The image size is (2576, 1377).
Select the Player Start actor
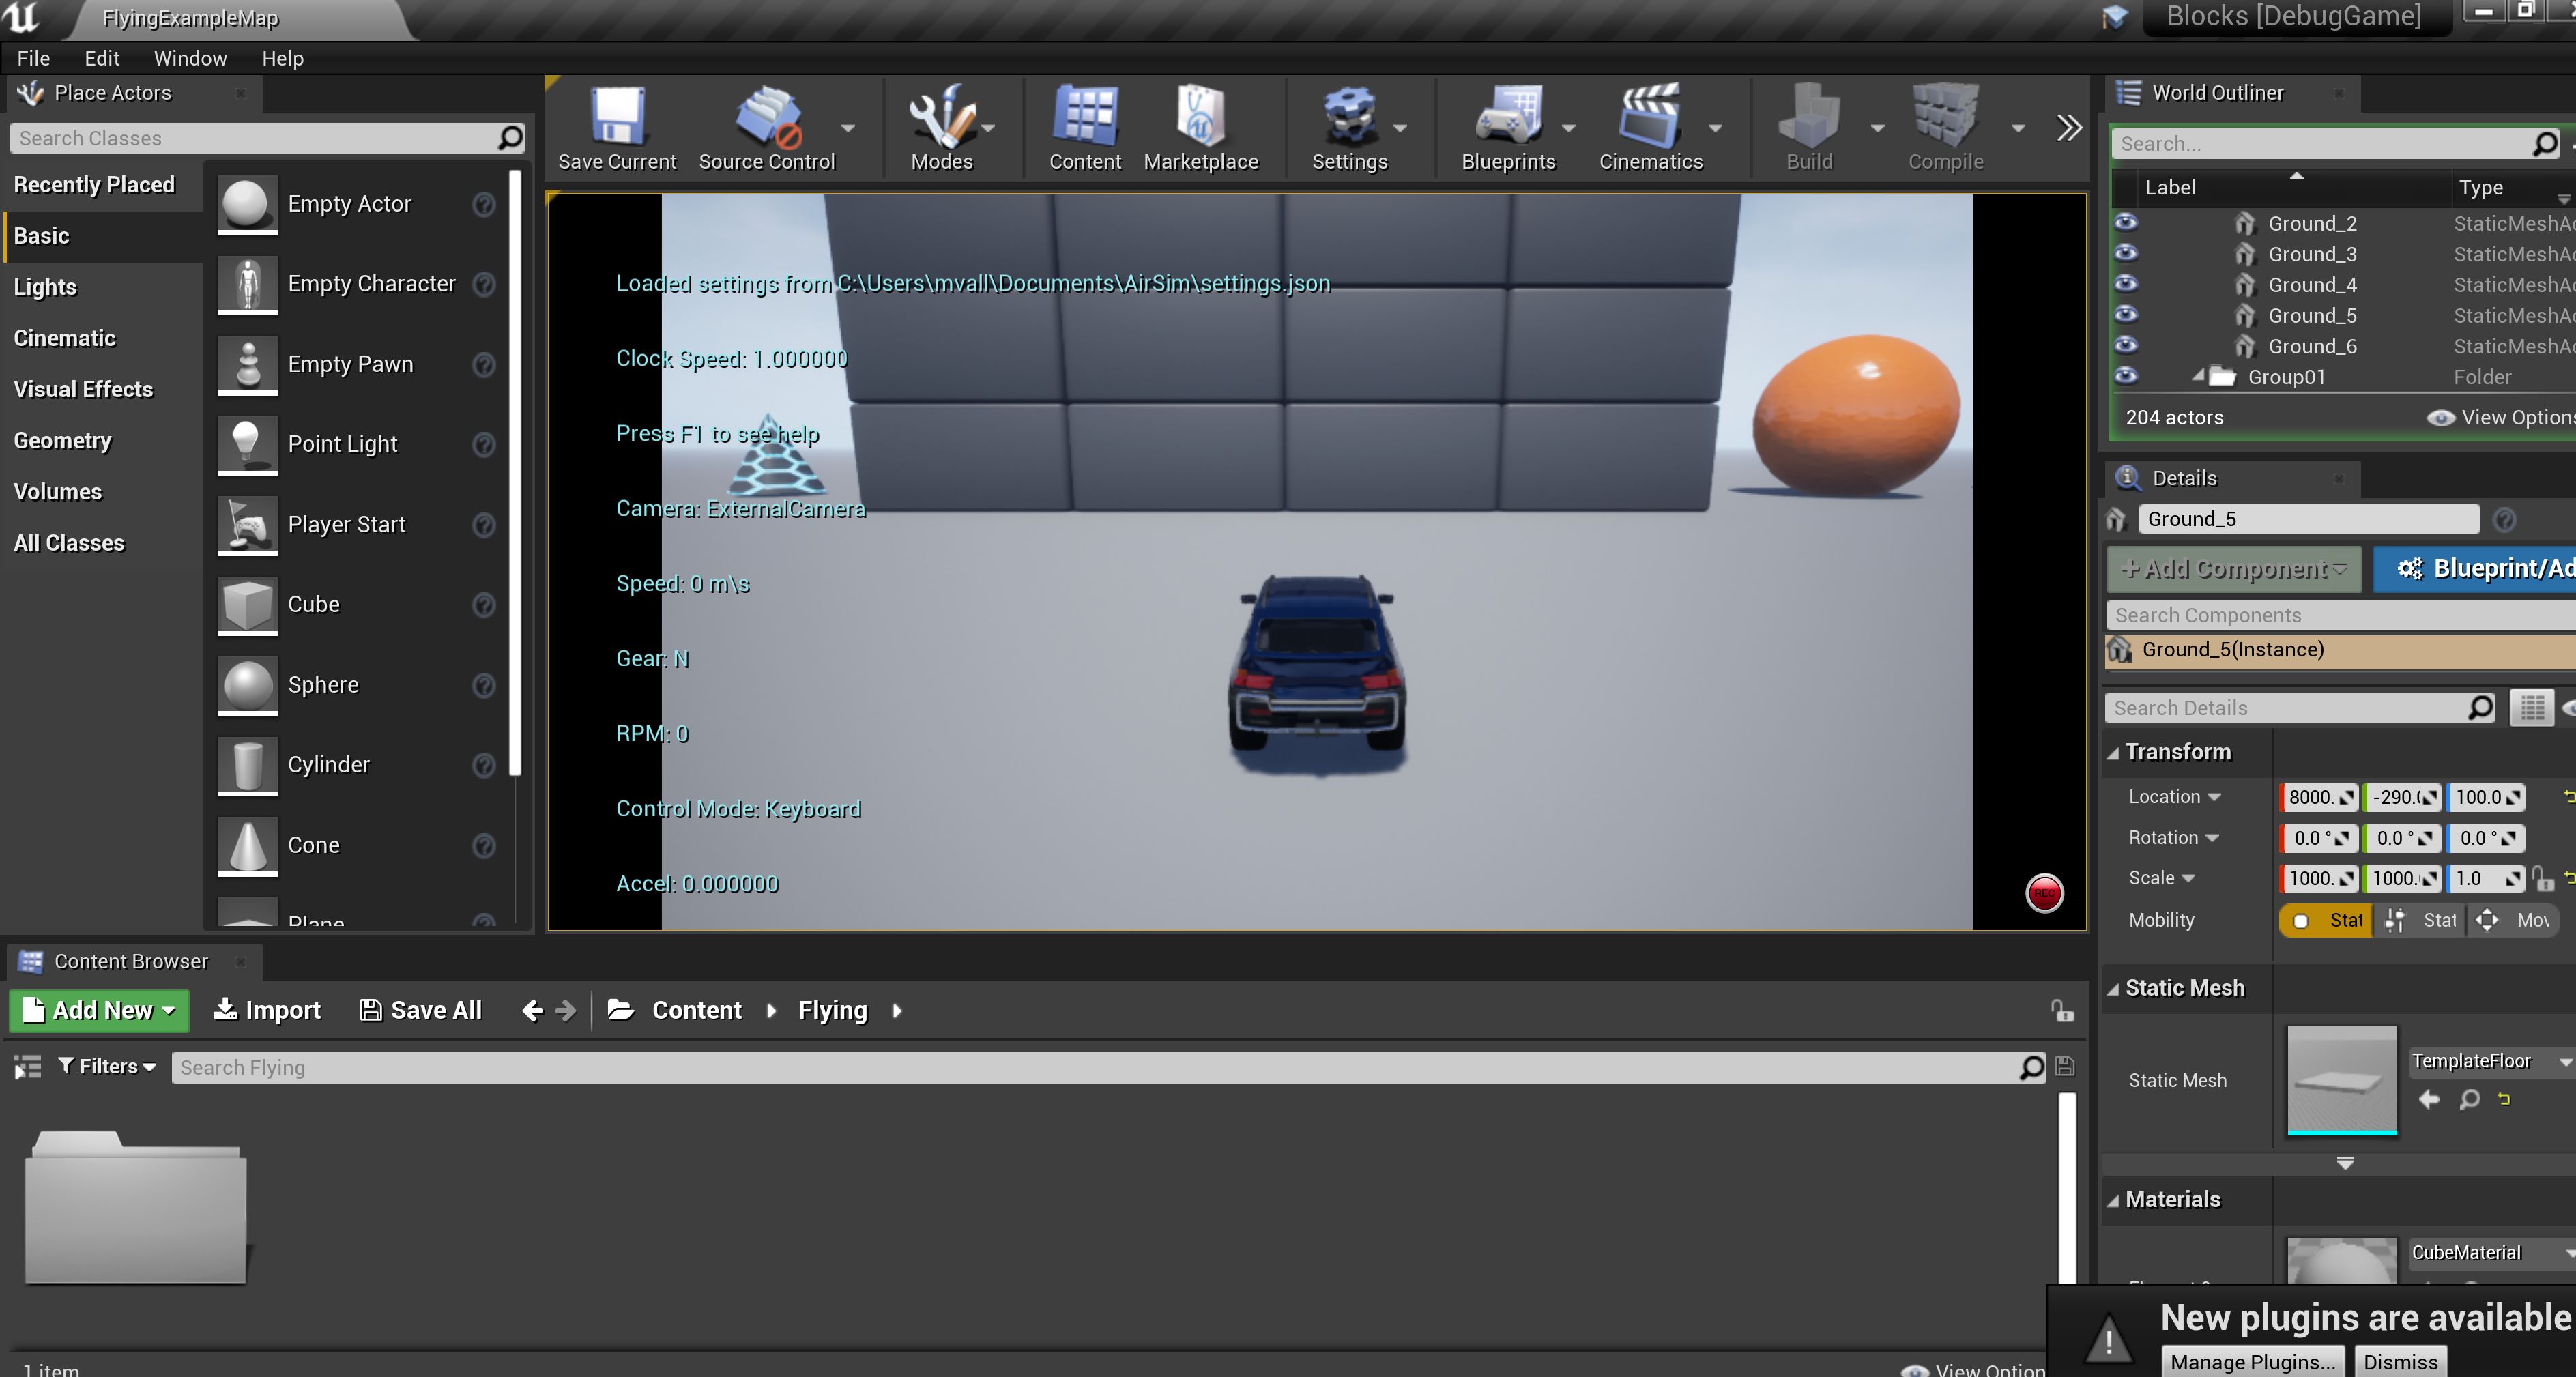[x=346, y=524]
